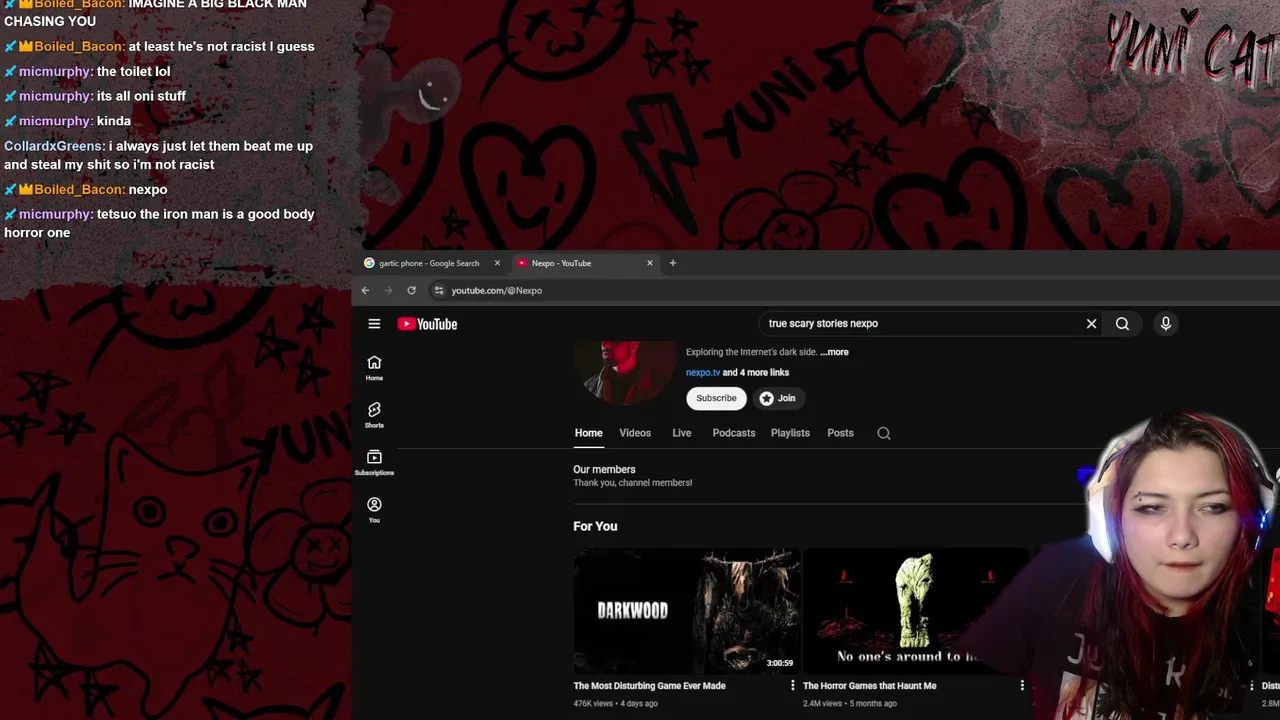The width and height of the screenshot is (1280, 720).
Task: Close the Nexpo - YouTube tab
Action: tap(650, 263)
